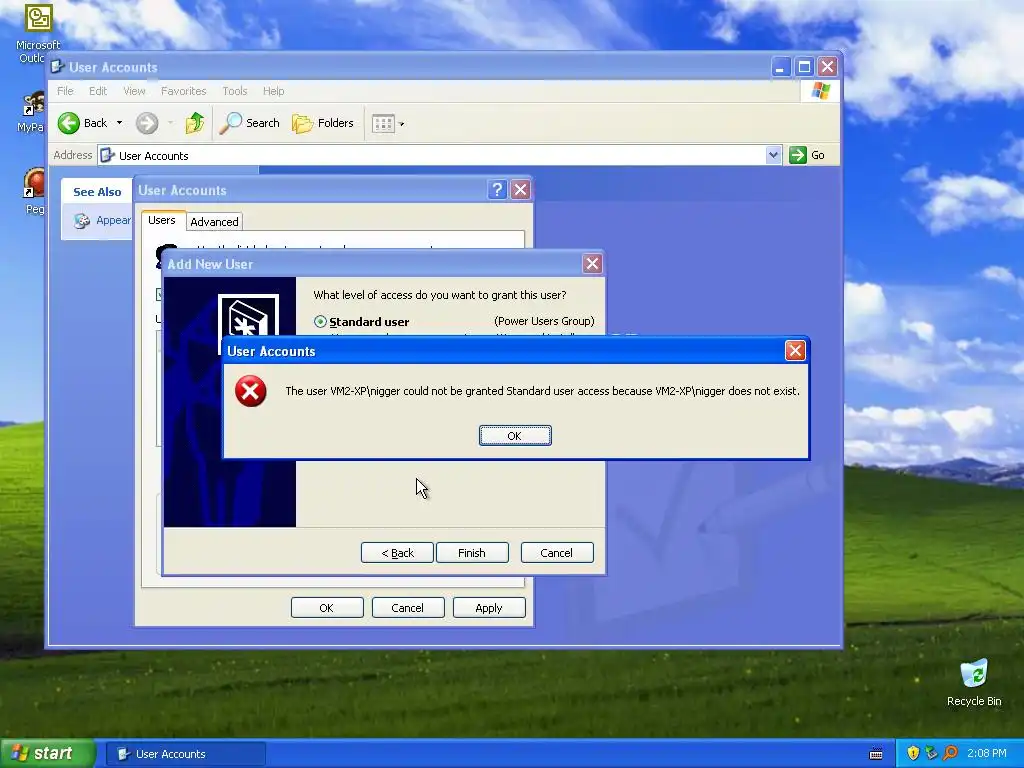Click the Forward arrow icon
The image size is (1024, 768).
pos(147,123)
